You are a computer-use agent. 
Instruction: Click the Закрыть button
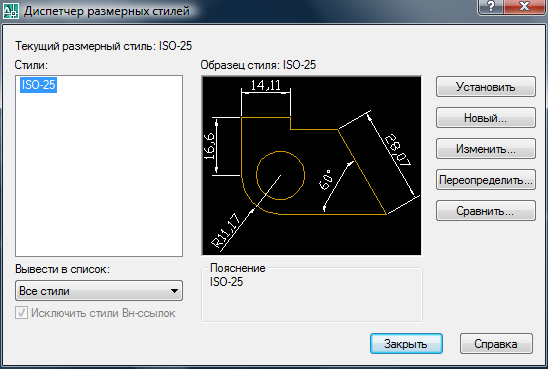[406, 343]
